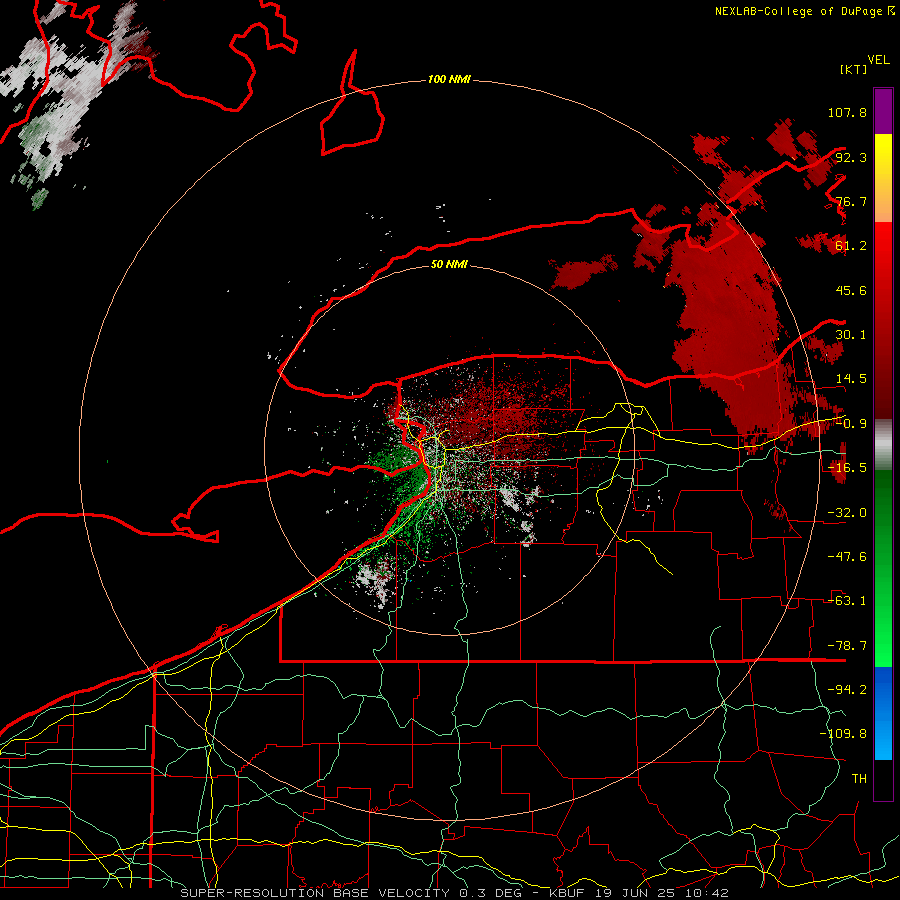900x900 pixels.
Task: Click the -94.2 velocity scale value
Action: (x=847, y=689)
